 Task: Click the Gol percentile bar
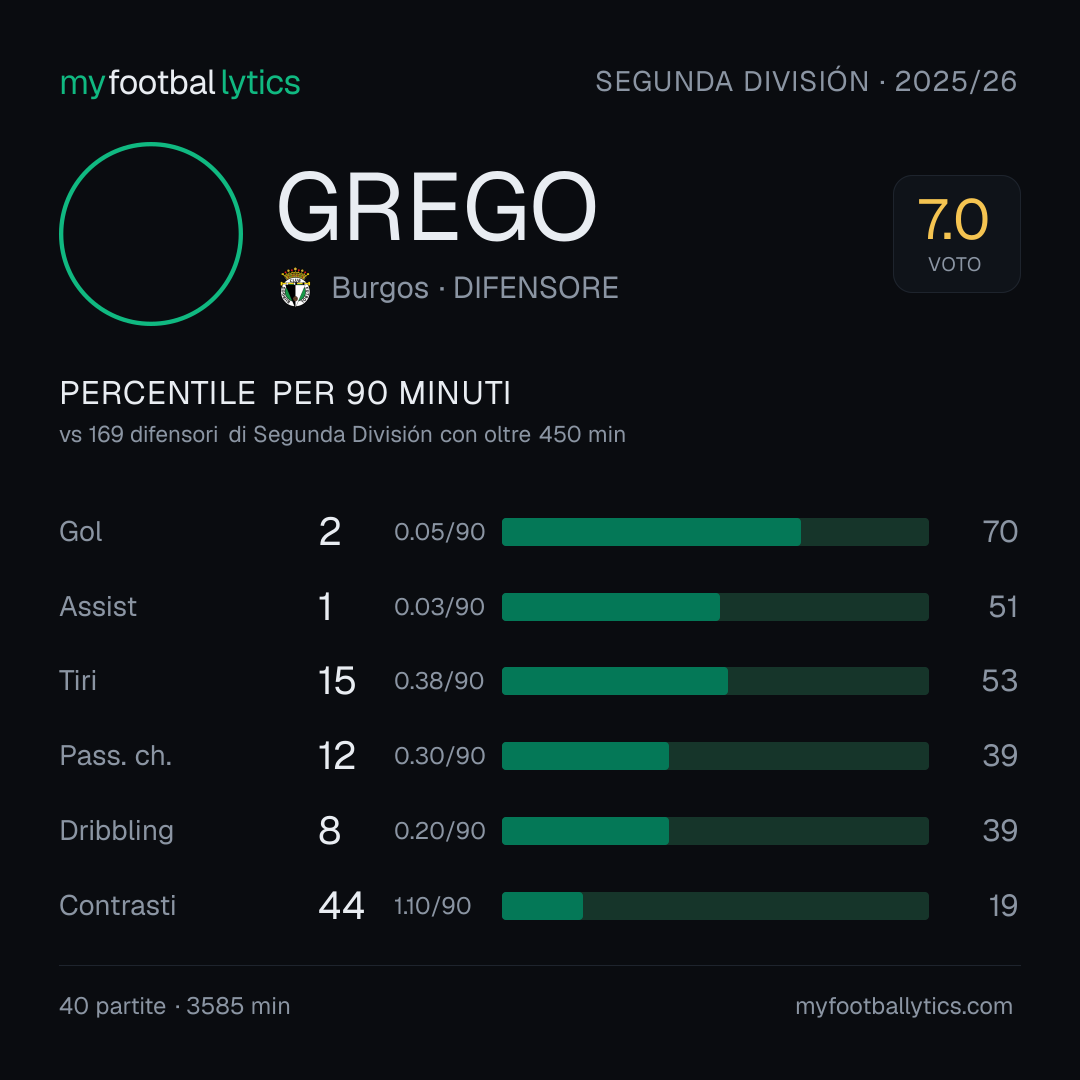[x=715, y=532]
